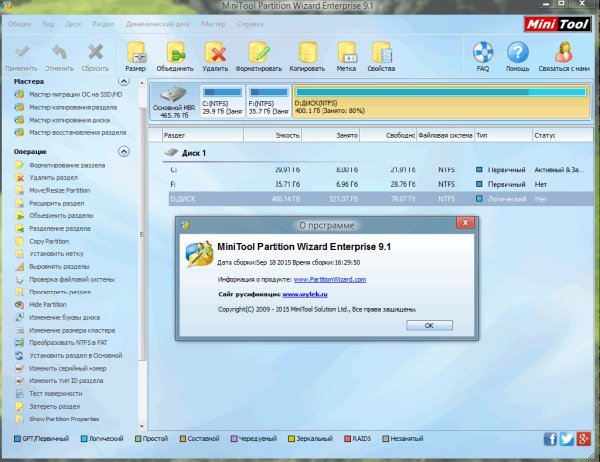600x462 pixels.
Task: Open the www.PartitionWizard.com link
Action: [x=330, y=279]
